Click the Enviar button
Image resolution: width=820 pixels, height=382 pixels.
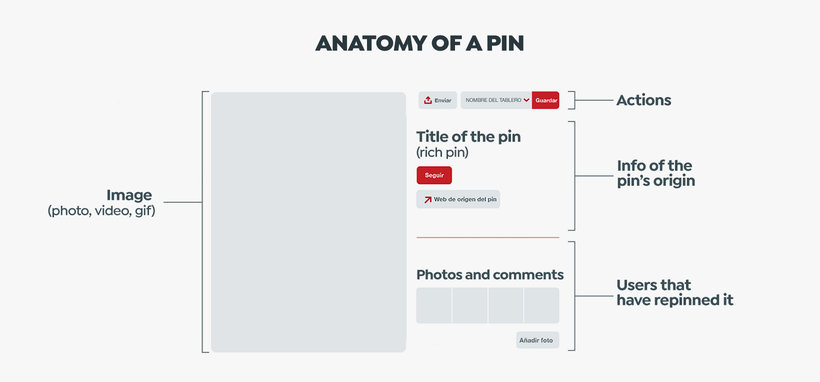(x=438, y=100)
